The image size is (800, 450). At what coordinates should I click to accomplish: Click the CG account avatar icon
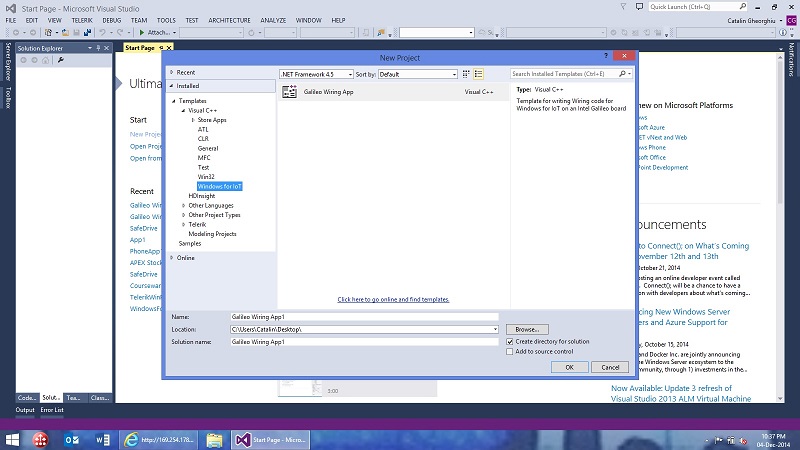pos(791,20)
